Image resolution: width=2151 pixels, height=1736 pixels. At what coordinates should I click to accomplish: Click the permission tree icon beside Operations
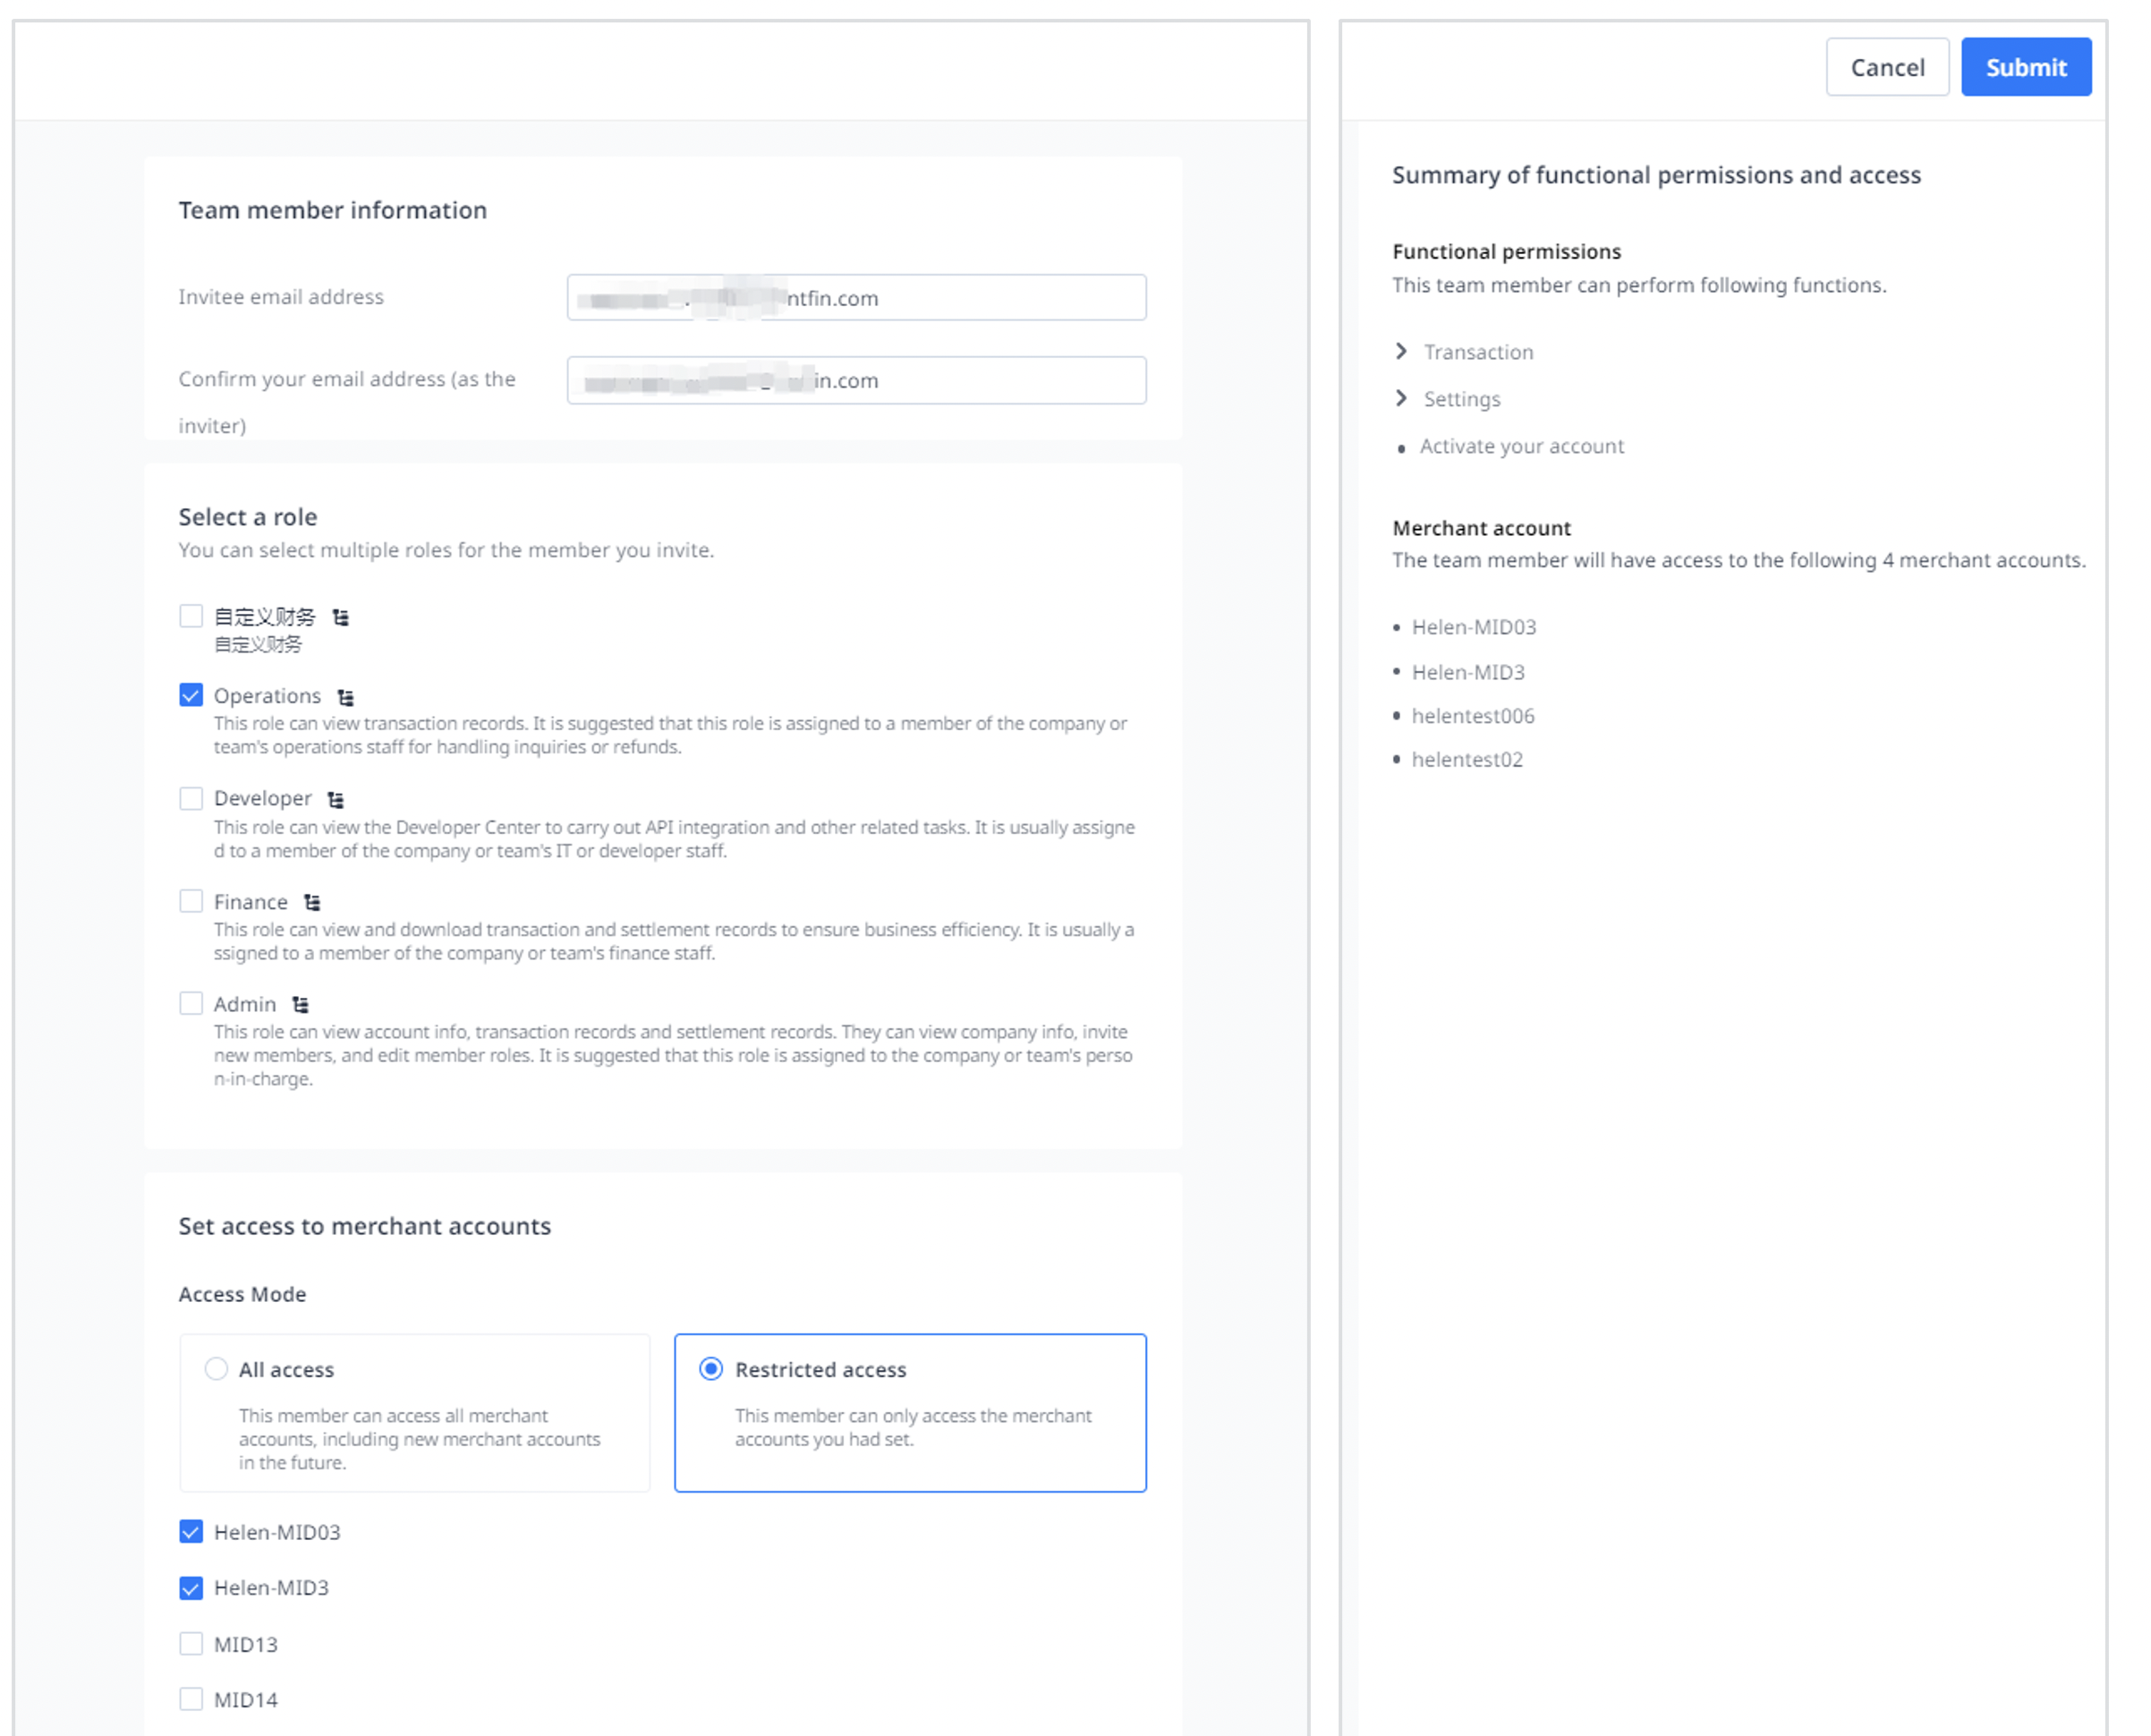[x=346, y=697]
